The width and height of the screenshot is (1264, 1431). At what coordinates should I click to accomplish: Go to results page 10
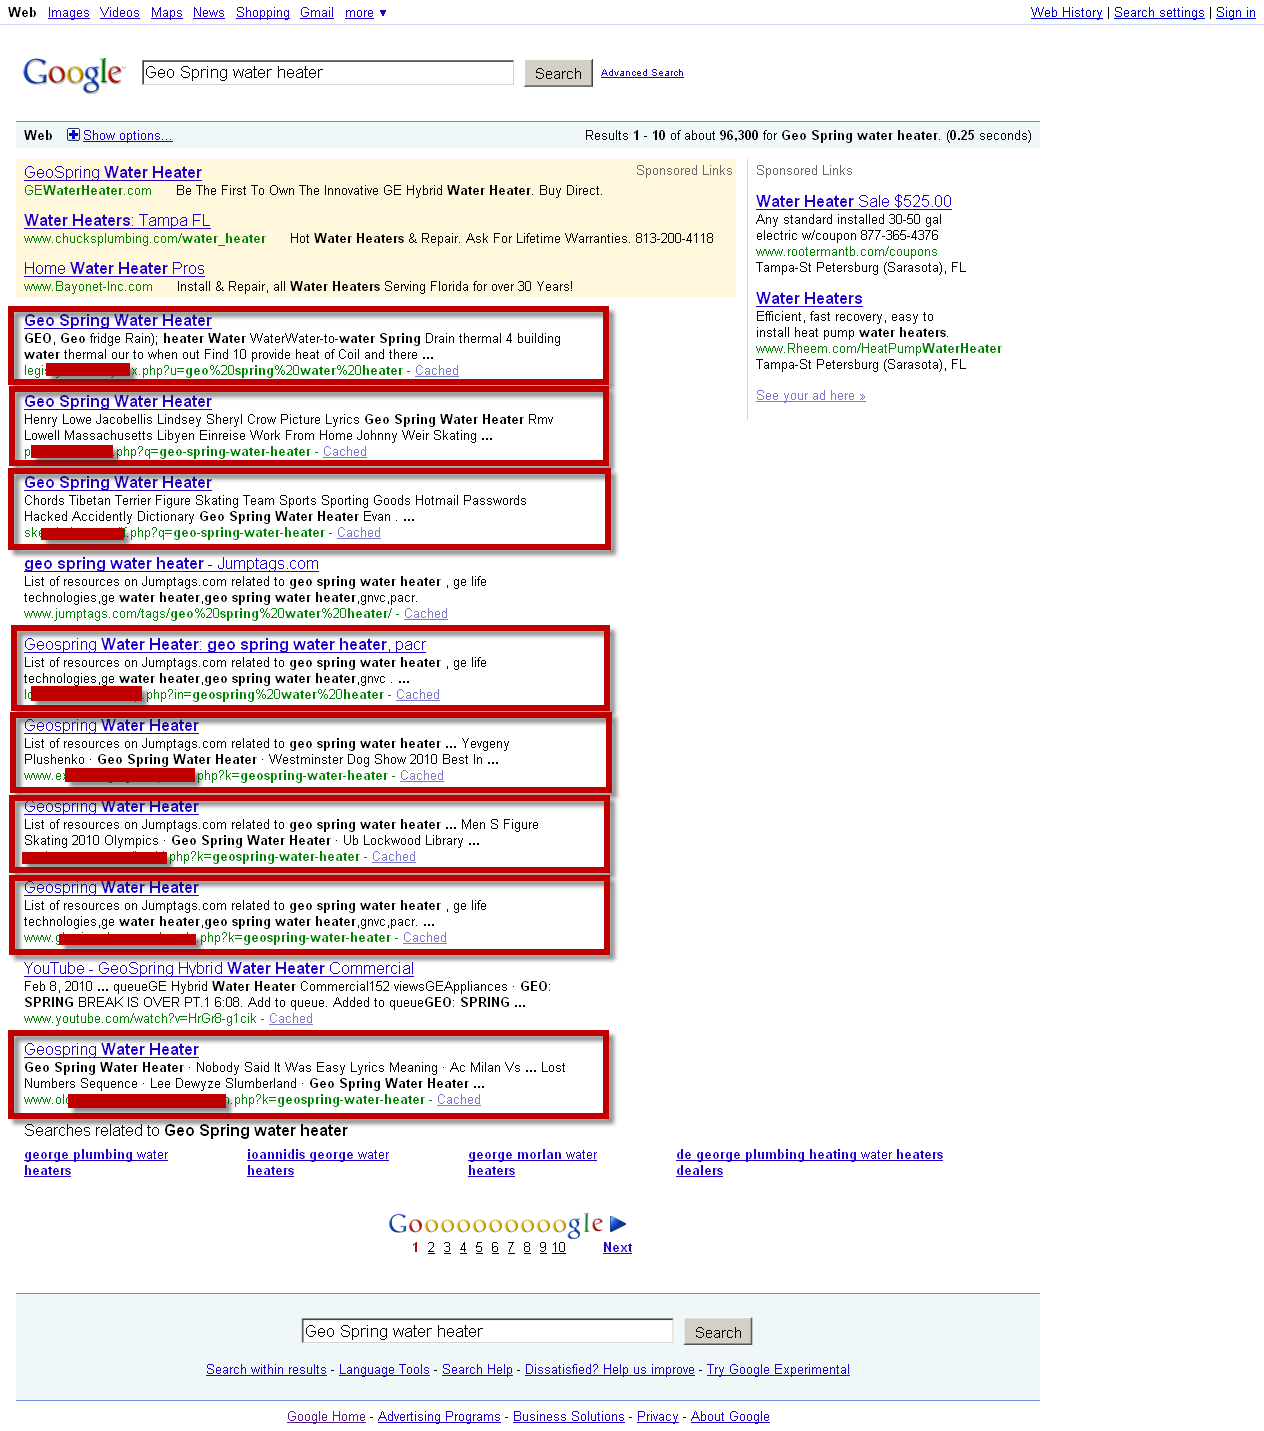pos(559,1248)
